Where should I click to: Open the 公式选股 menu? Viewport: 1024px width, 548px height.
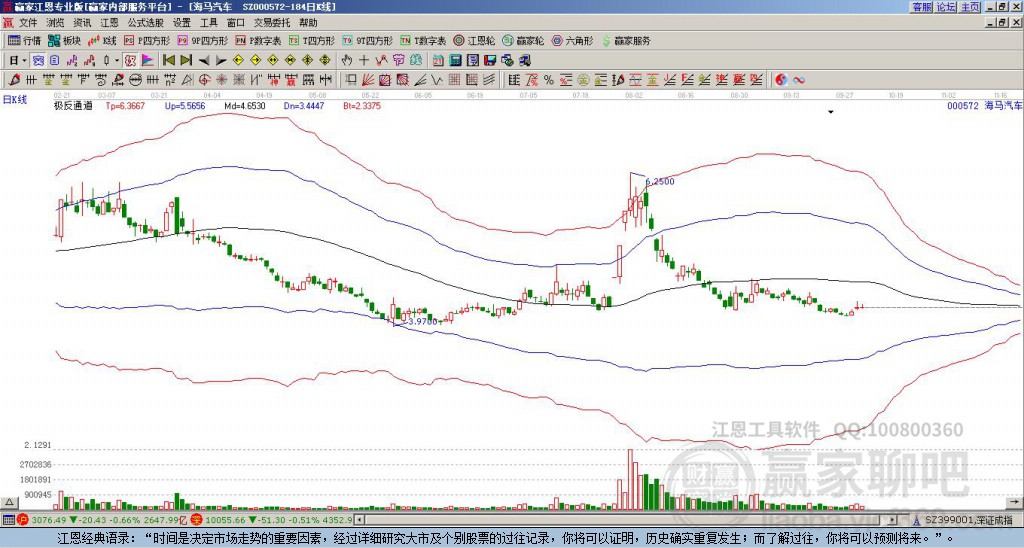146,23
